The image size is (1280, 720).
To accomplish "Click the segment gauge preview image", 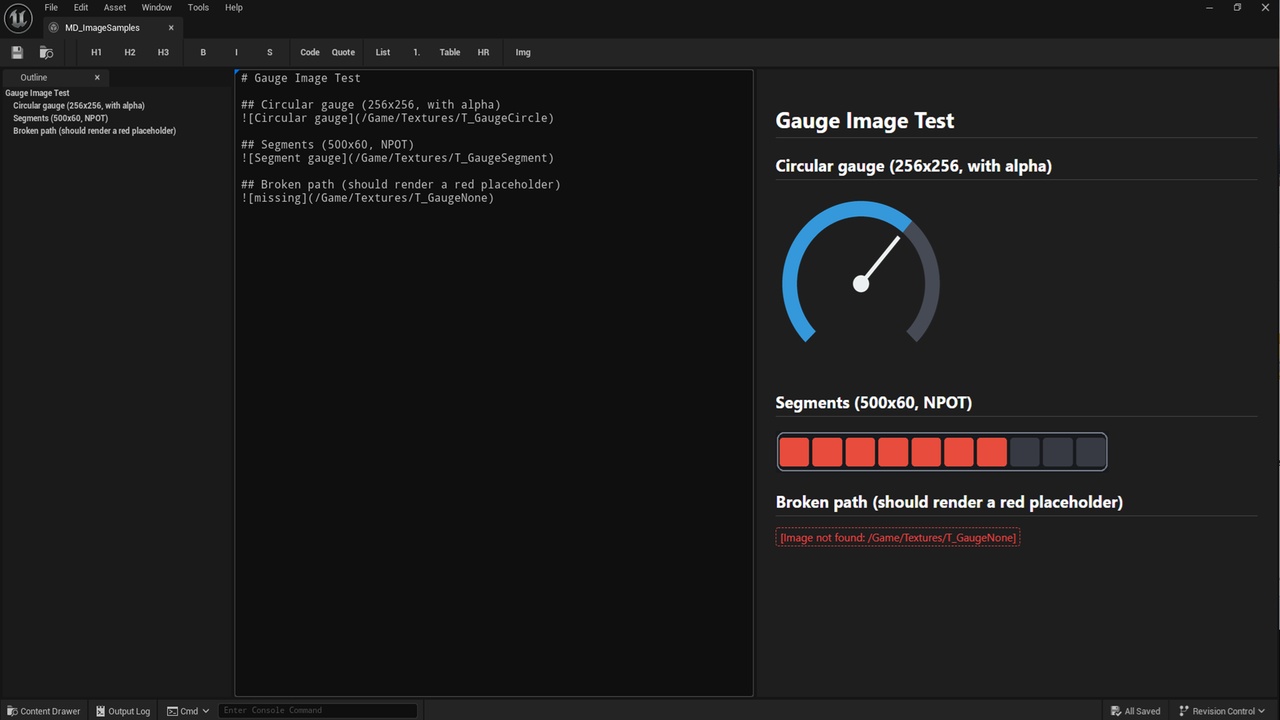I will [x=942, y=451].
